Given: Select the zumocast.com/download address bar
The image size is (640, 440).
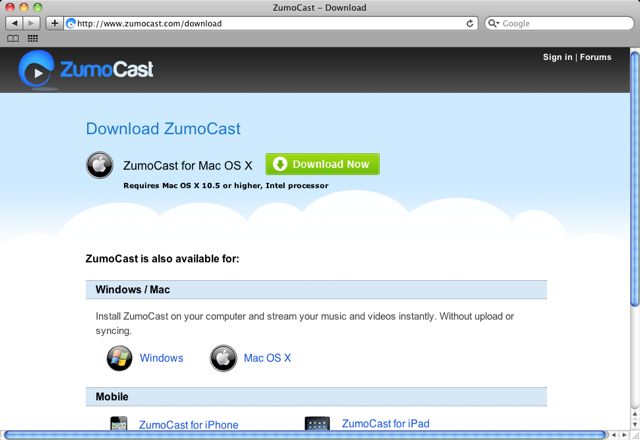Looking at the screenshot, I should pyautogui.click(x=271, y=23).
